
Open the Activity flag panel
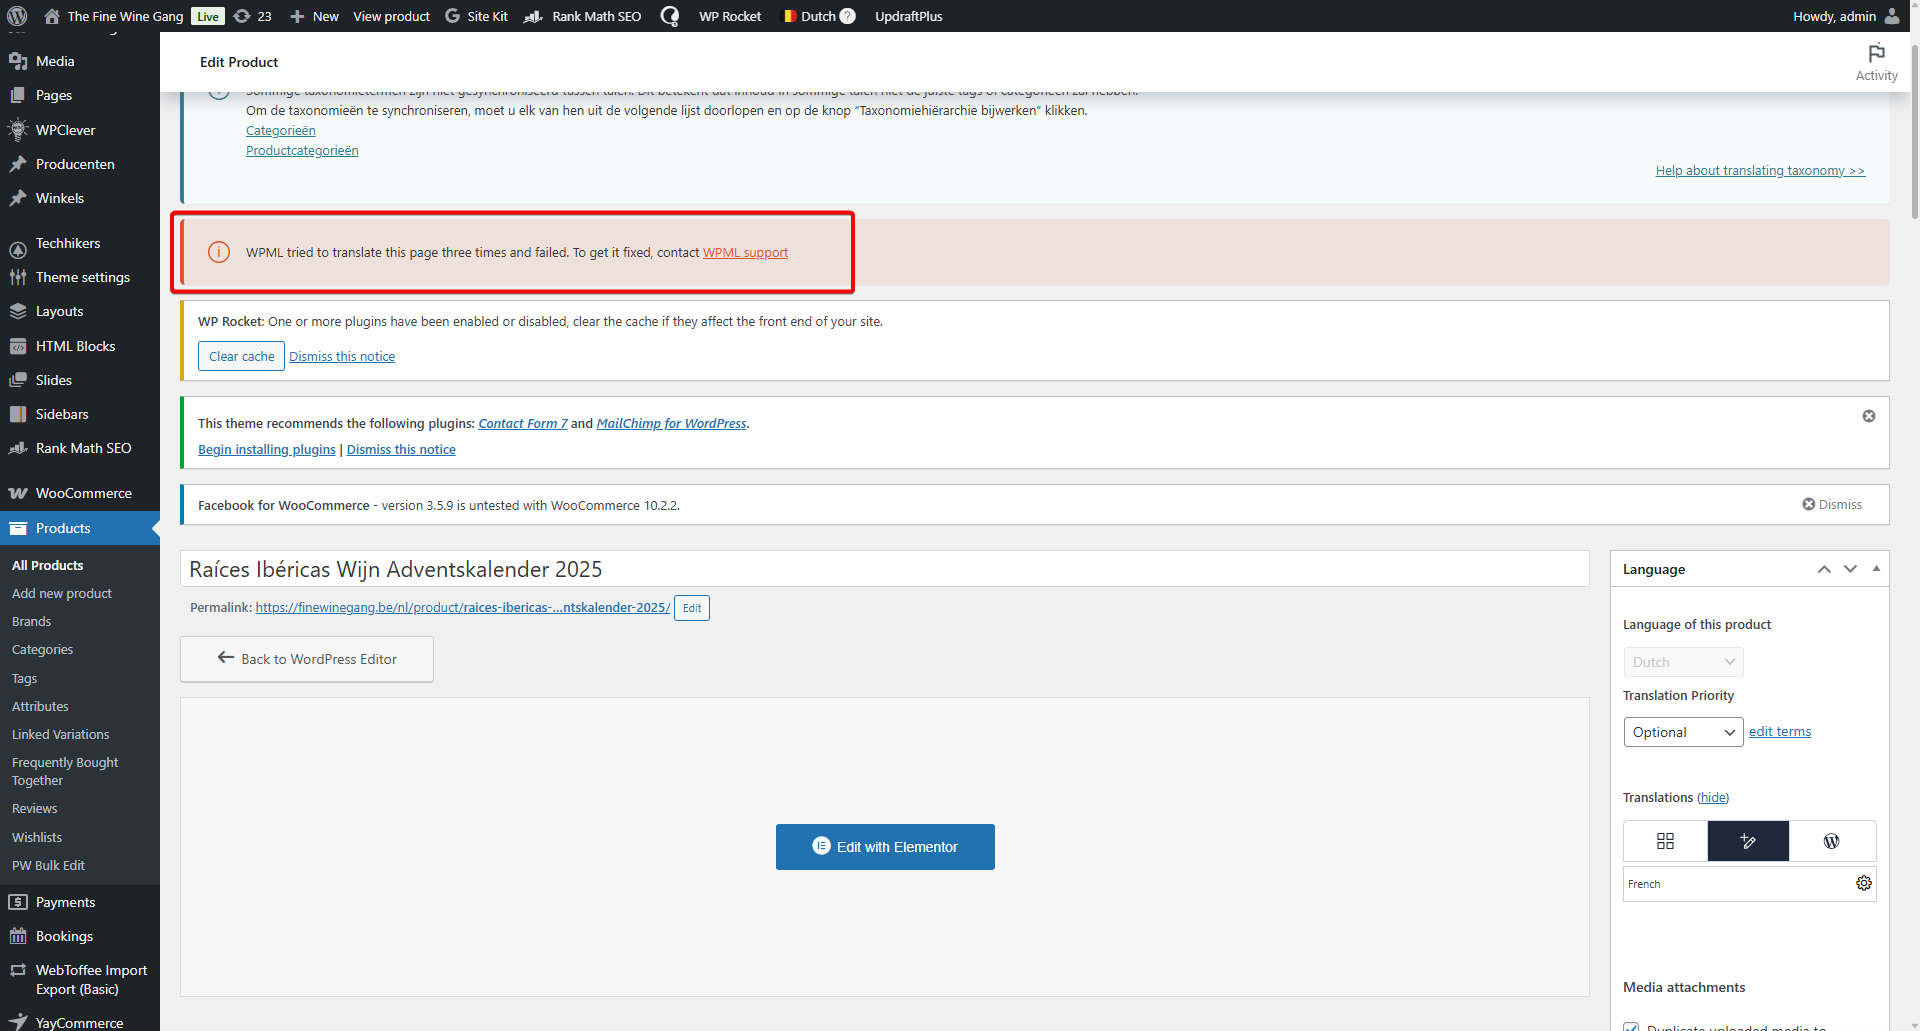1876,62
